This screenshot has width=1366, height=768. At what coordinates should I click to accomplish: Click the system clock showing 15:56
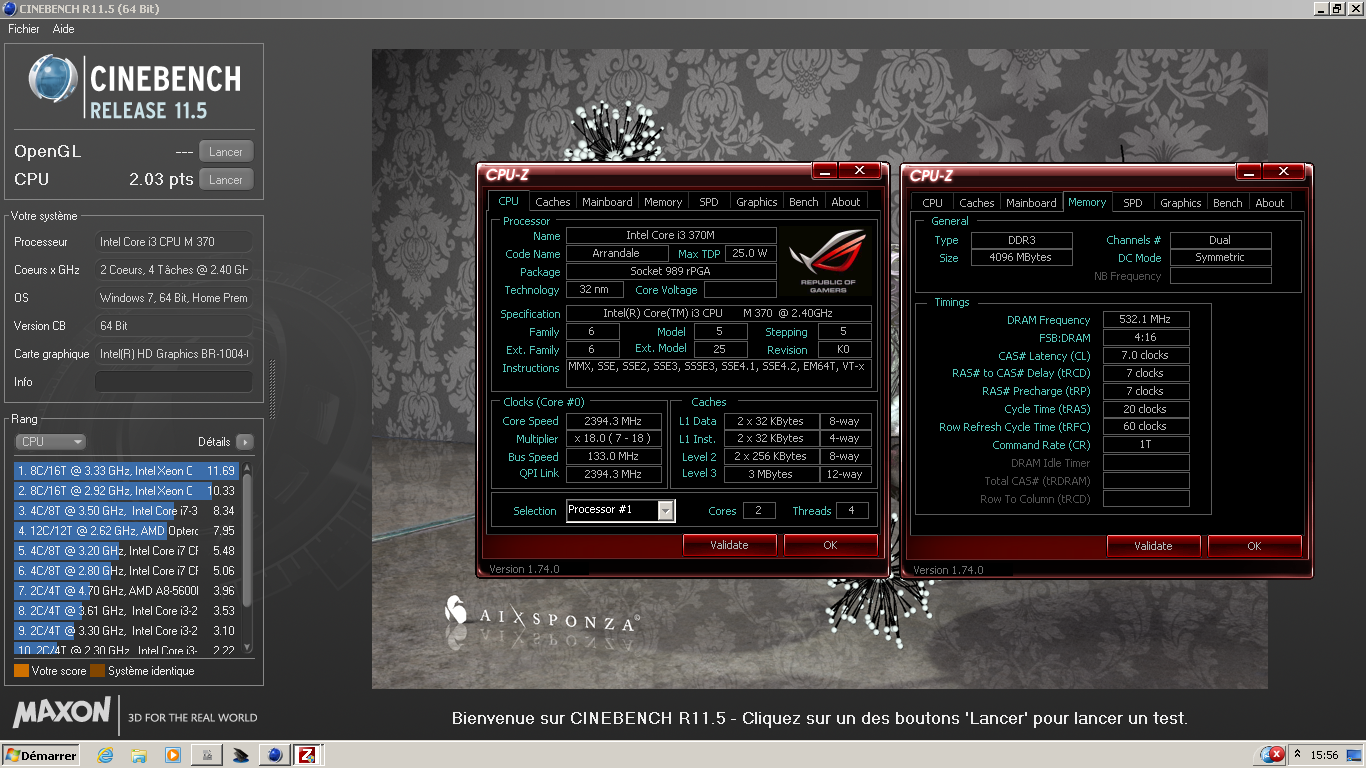(1324, 755)
